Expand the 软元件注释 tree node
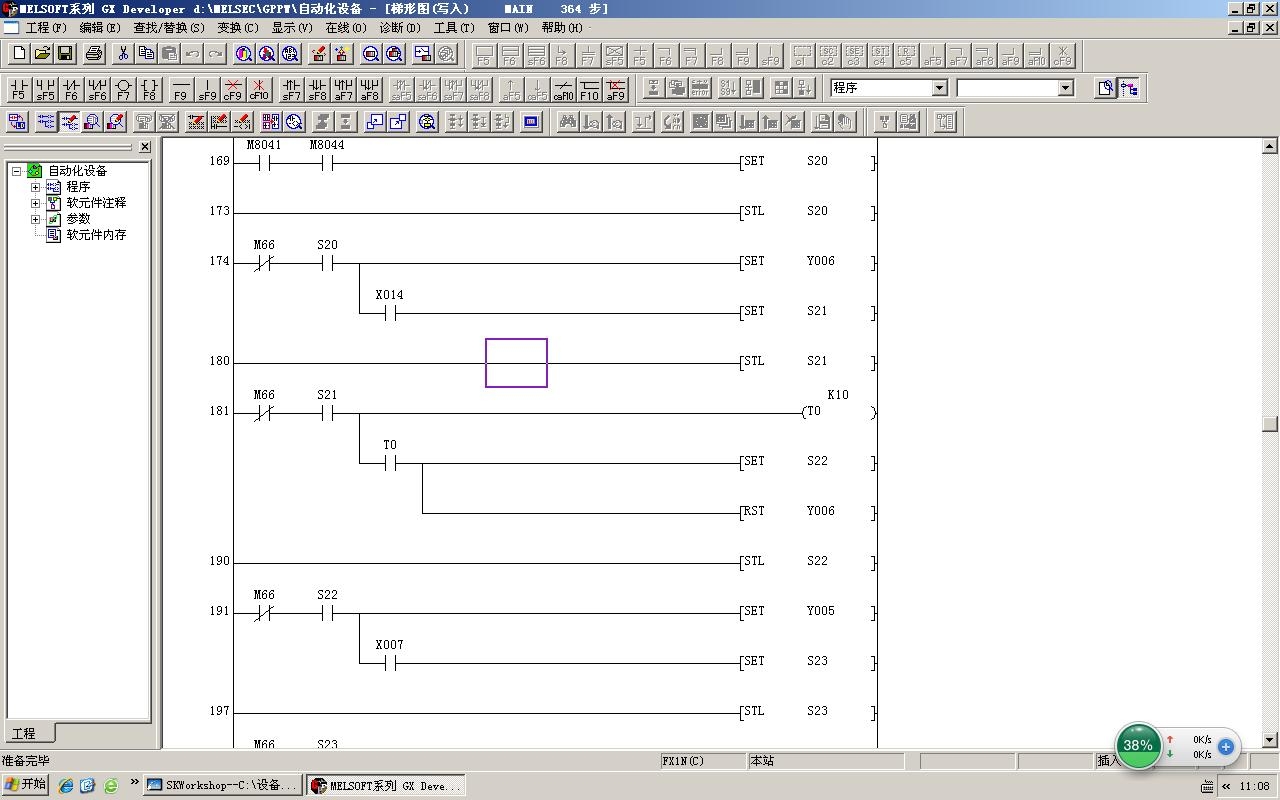 pyautogui.click(x=35, y=203)
